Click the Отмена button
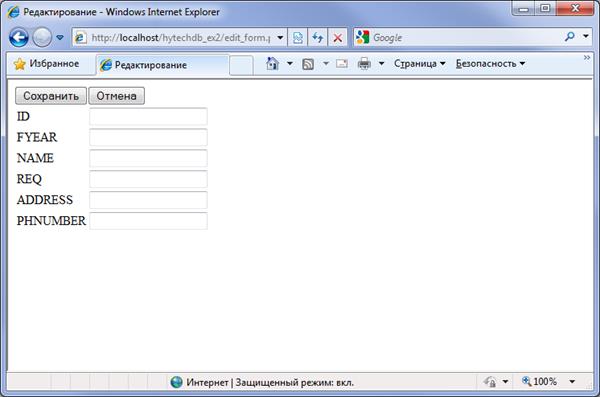The width and height of the screenshot is (600, 397). point(117,96)
